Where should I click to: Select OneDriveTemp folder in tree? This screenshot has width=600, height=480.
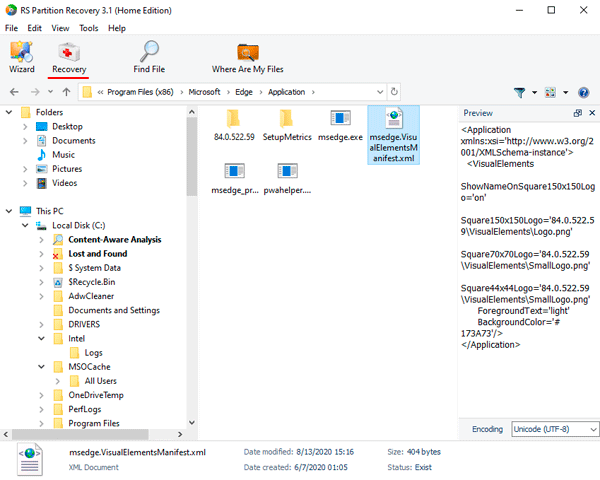(96, 395)
